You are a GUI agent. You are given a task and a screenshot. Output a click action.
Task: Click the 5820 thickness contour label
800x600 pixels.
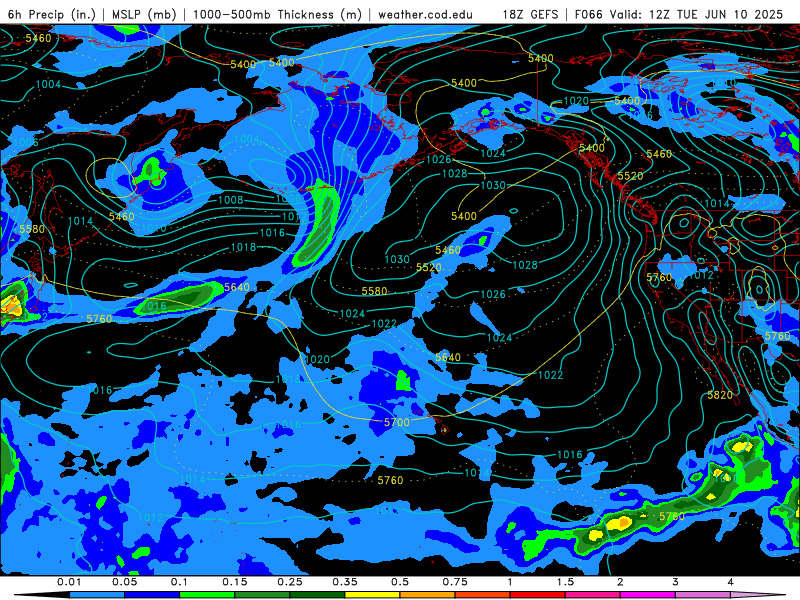pos(720,395)
